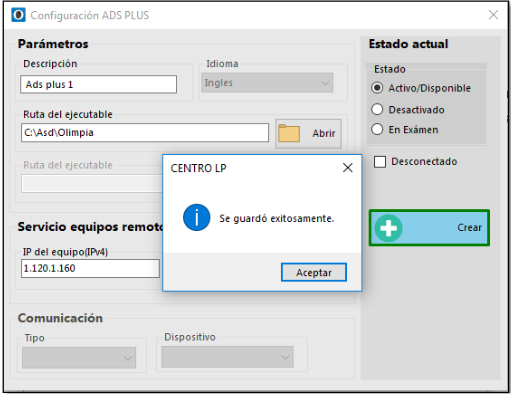Screen dimensions: 511x394
Task: Click the Parámetros section heading
Action: 53,44
